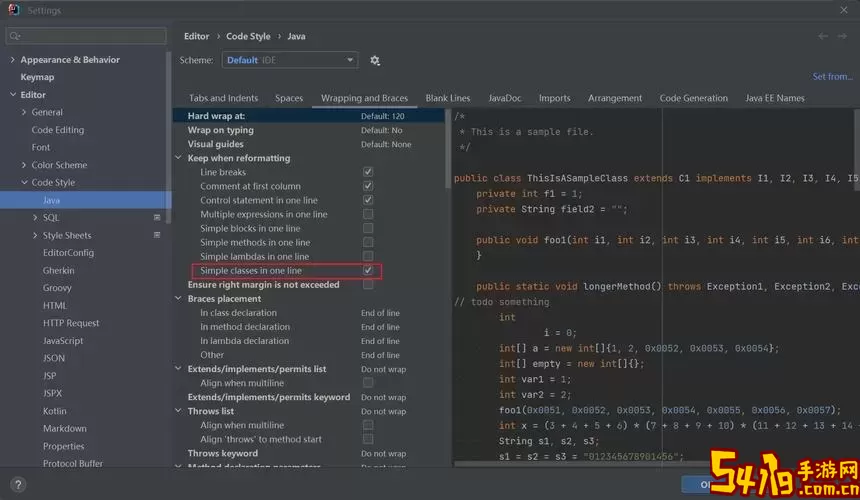Open Code Generation tab
This screenshot has width=860, height=500.
point(693,98)
